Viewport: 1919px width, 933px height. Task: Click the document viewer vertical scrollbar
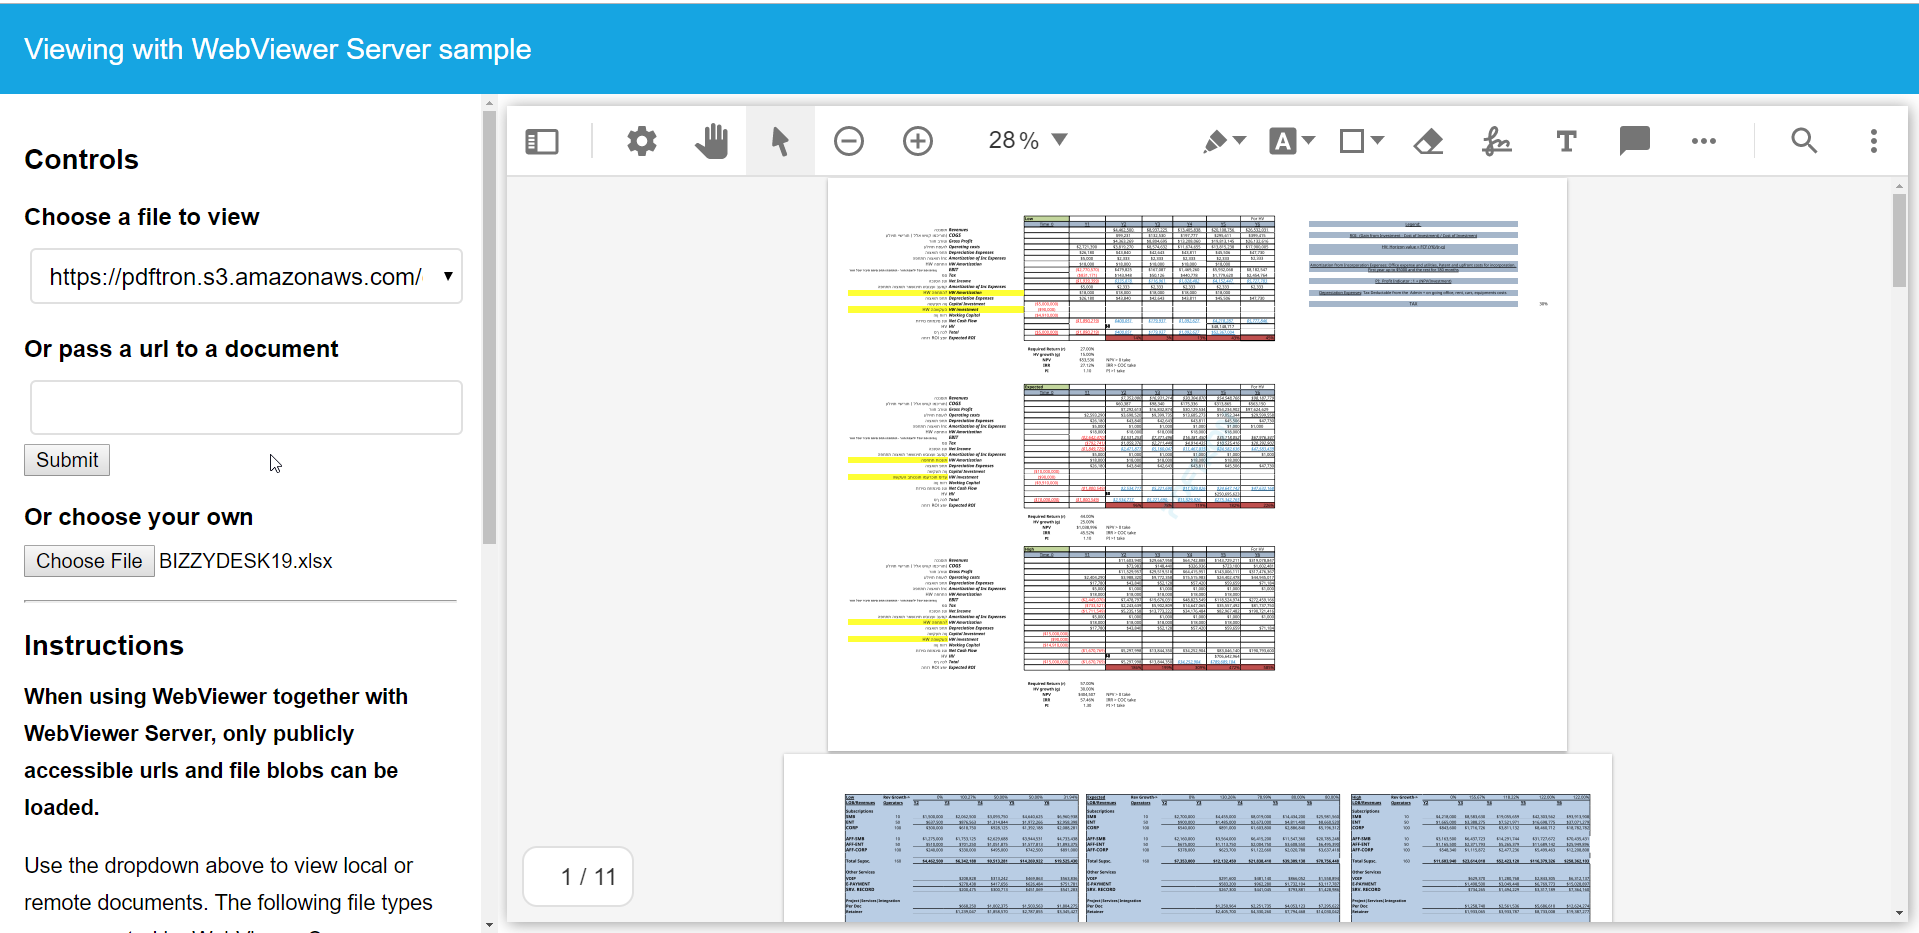point(1899,240)
